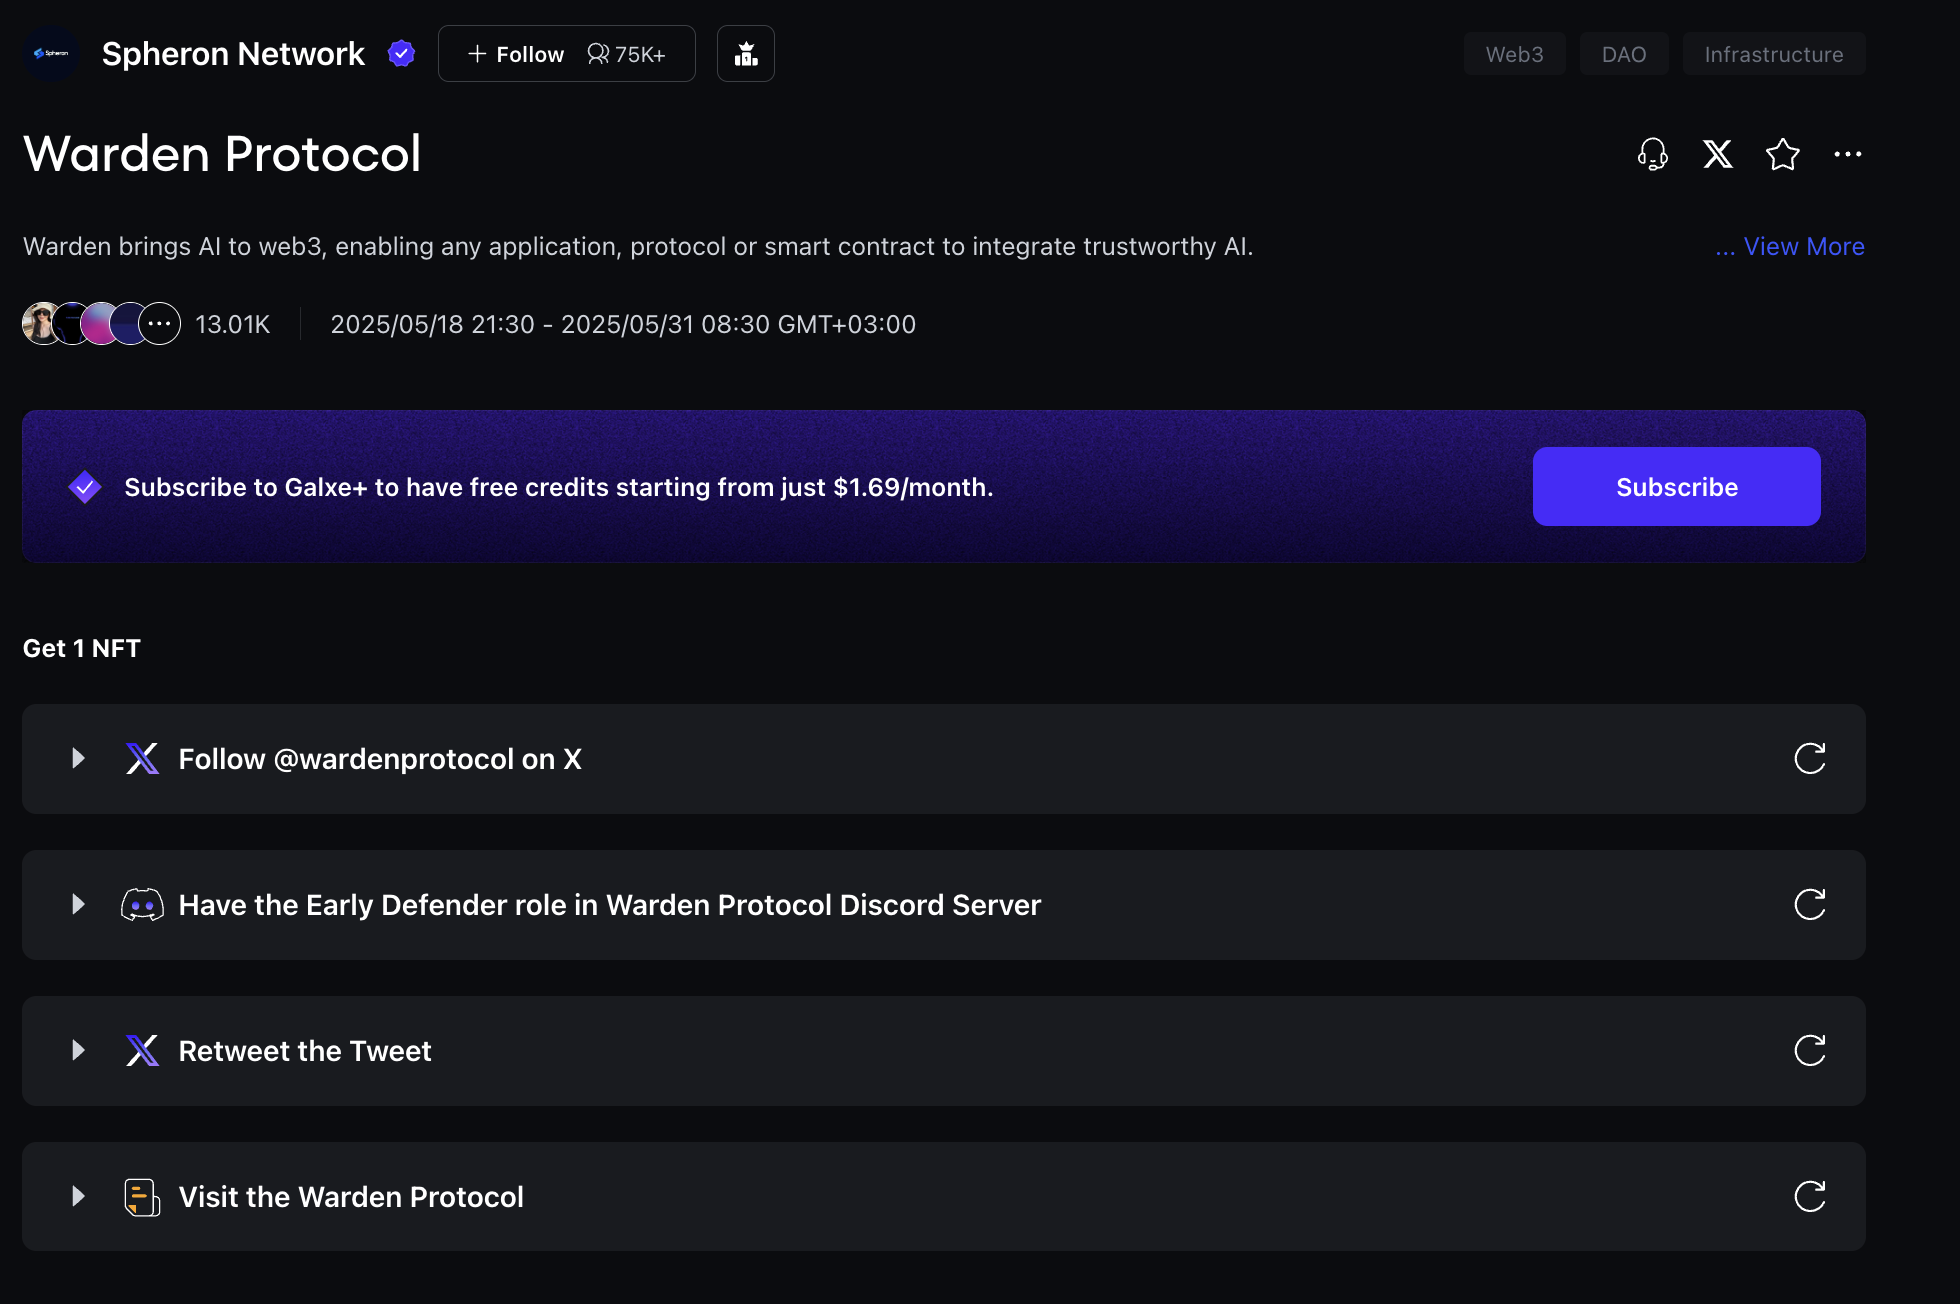The width and height of the screenshot is (1960, 1304).
Task: Select the Web3 tag
Action: (x=1515, y=54)
